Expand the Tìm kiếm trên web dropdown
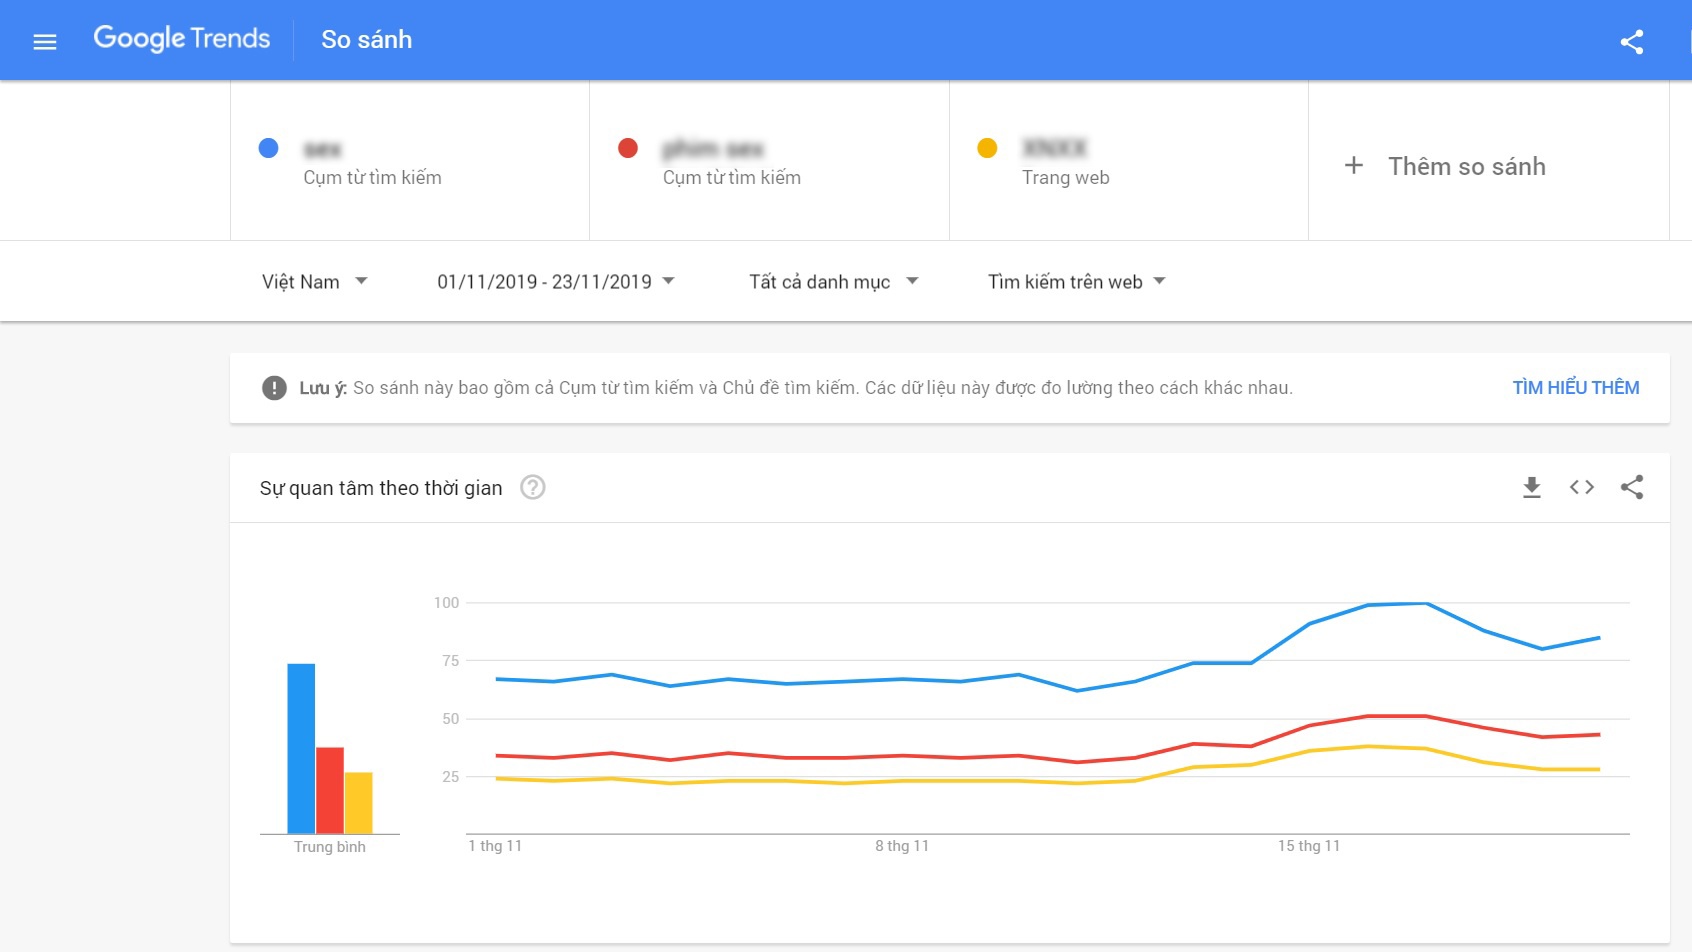Screen dimensions: 1692x952 [x=1076, y=282]
